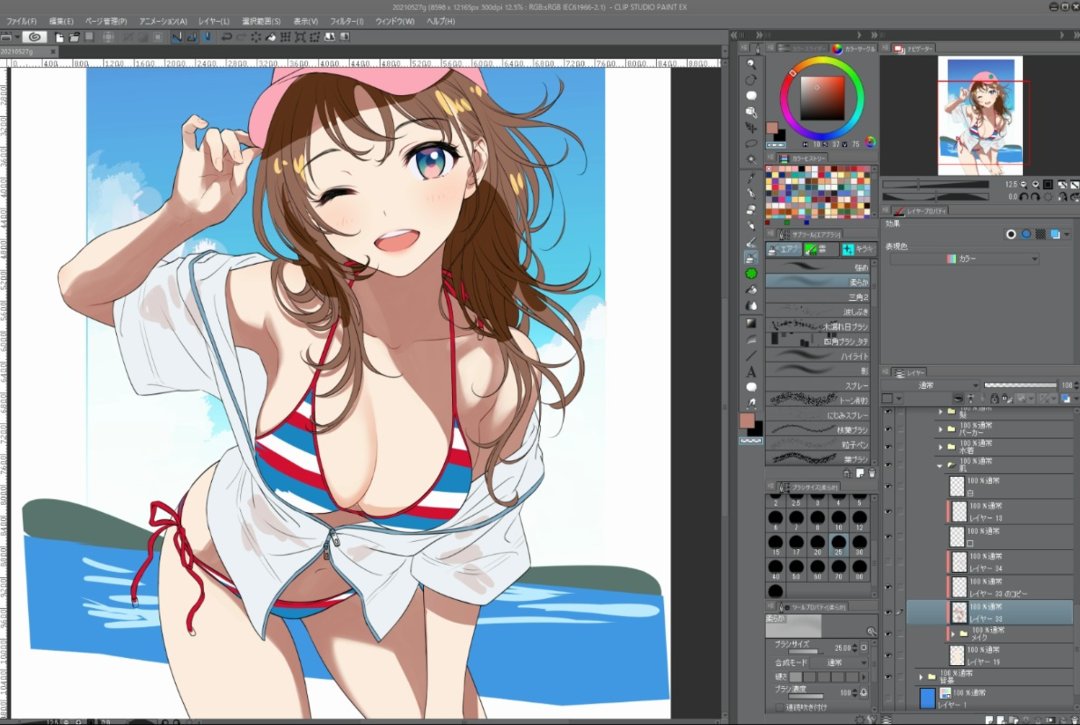This screenshot has height=725, width=1080.
Task: Open the ヘルプ(H) menu
Action: 440,21
